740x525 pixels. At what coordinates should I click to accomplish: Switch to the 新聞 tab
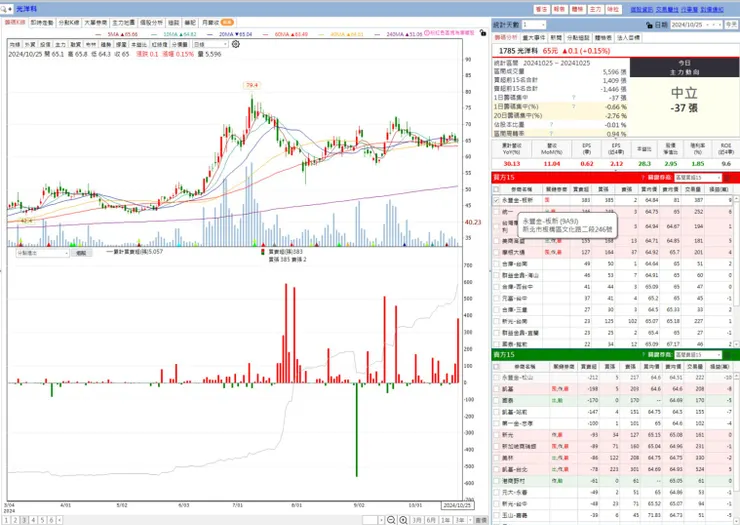coord(556,37)
